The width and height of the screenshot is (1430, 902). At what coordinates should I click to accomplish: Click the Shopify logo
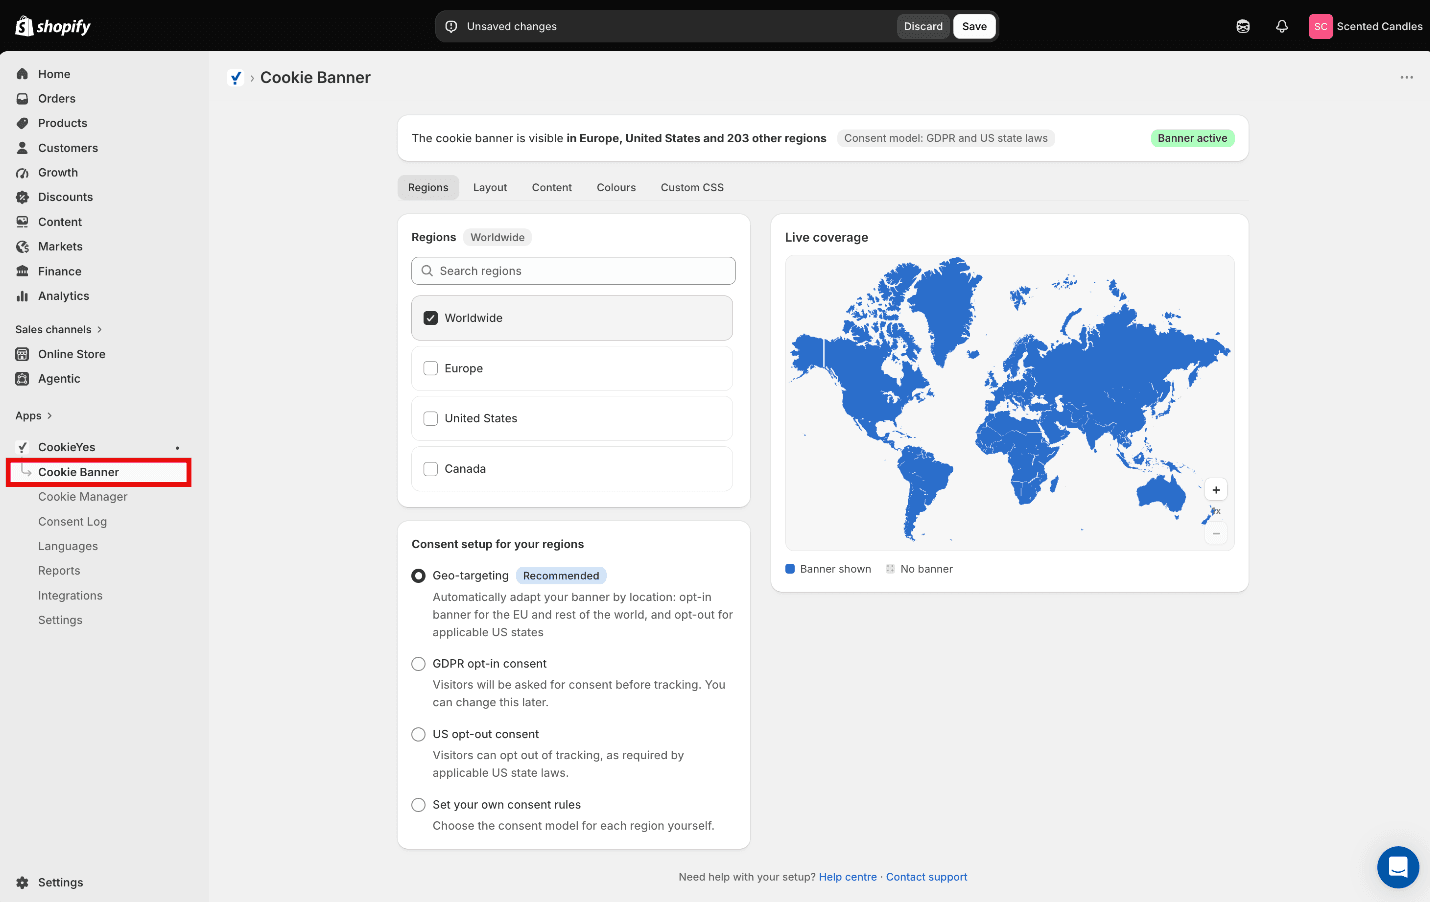53,26
